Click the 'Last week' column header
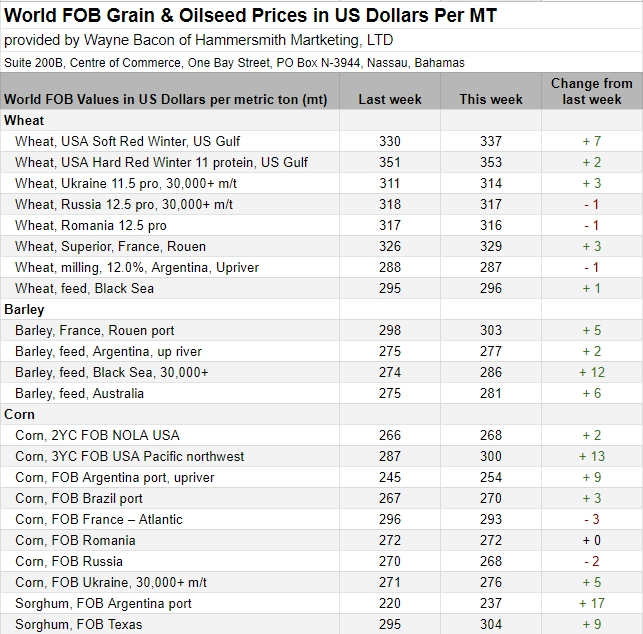 point(390,99)
